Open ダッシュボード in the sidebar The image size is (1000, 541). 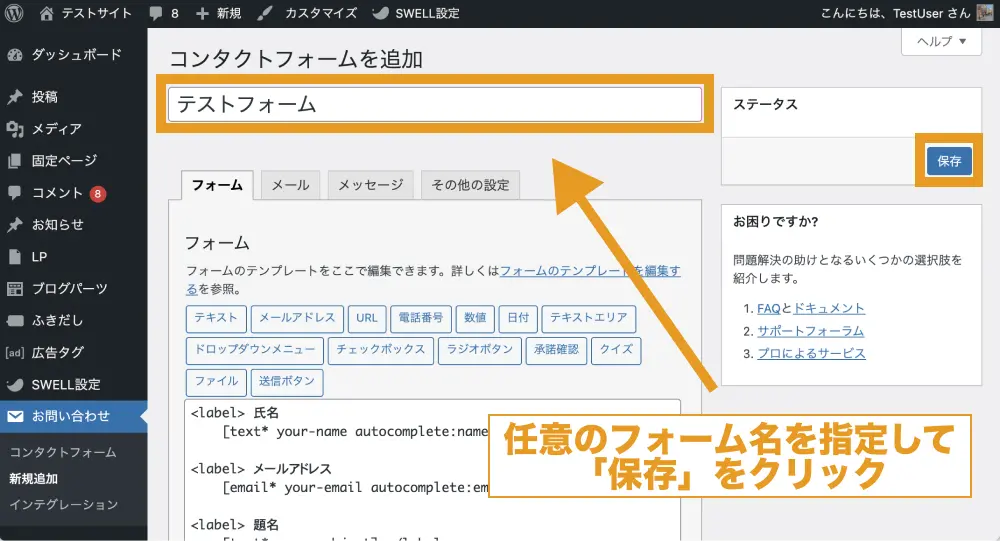pos(76,55)
